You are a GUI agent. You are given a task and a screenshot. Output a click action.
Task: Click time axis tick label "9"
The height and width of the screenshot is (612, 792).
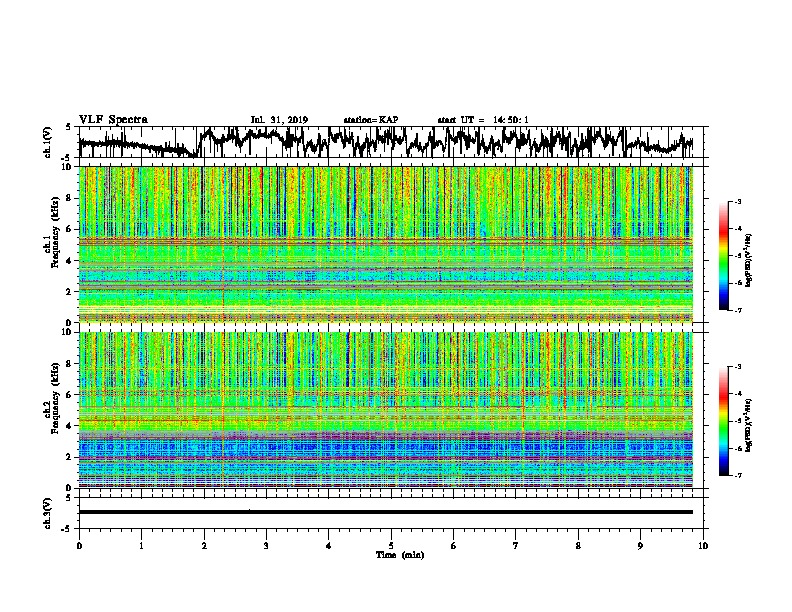(640, 546)
